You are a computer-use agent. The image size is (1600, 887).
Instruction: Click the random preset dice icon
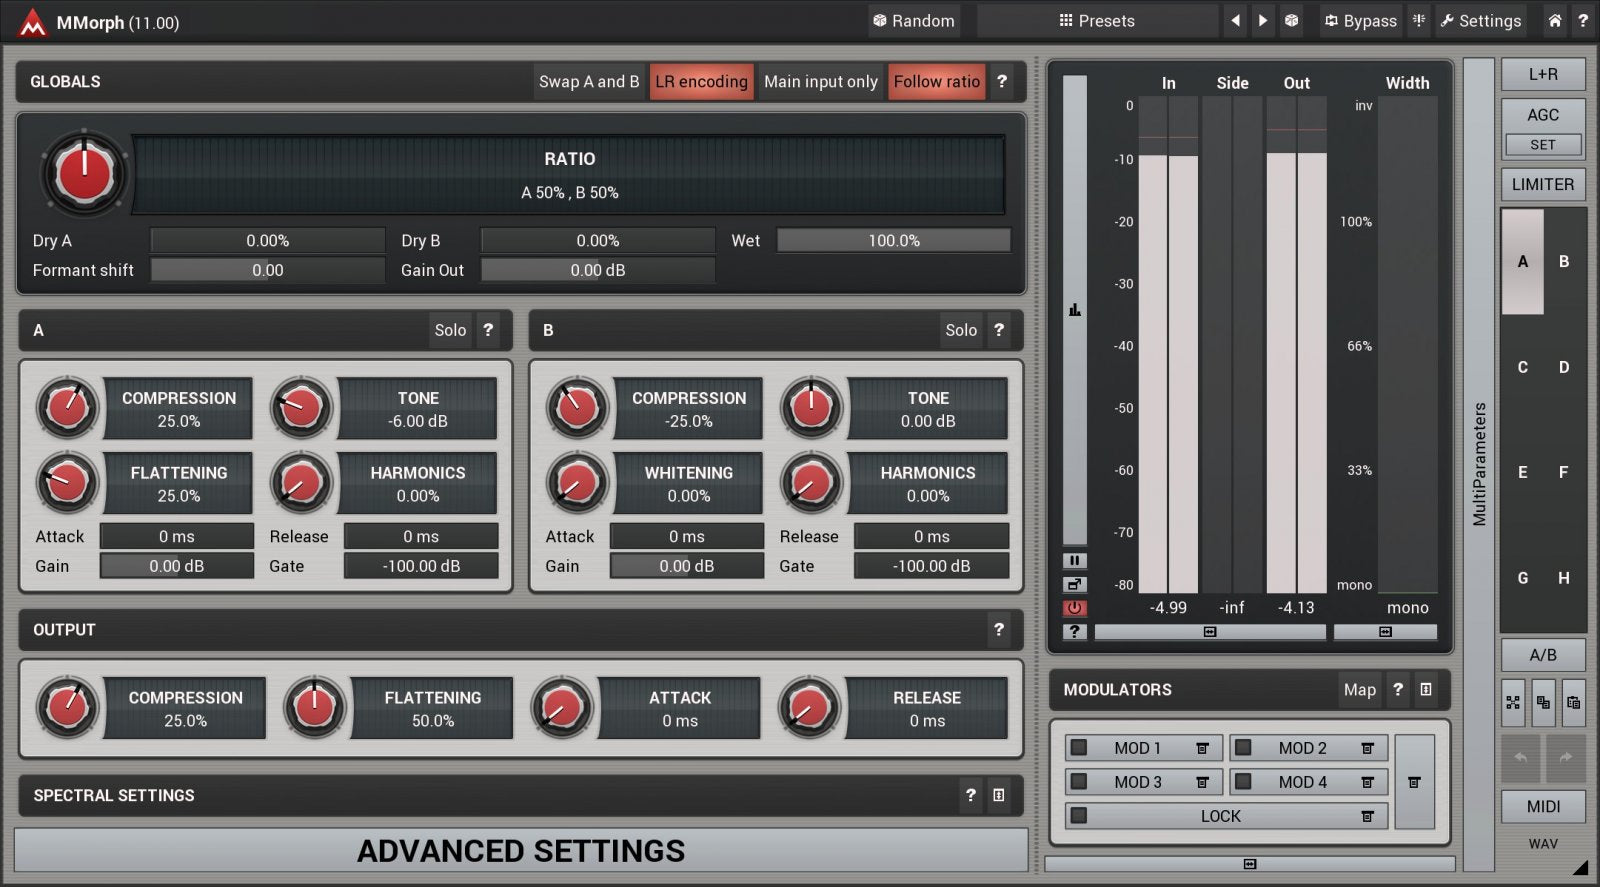1291,21
